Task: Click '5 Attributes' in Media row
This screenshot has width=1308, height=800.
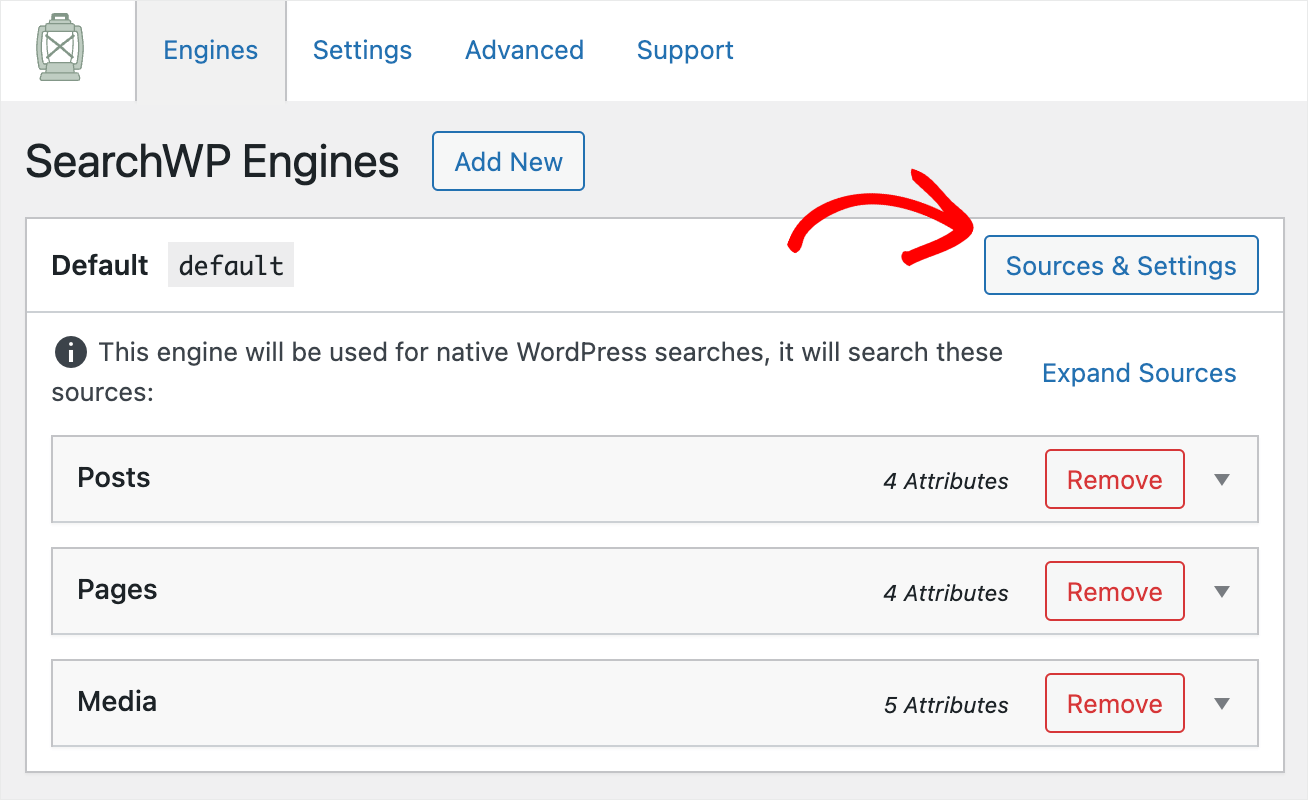Action: pyautogui.click(x=946, y=705)
